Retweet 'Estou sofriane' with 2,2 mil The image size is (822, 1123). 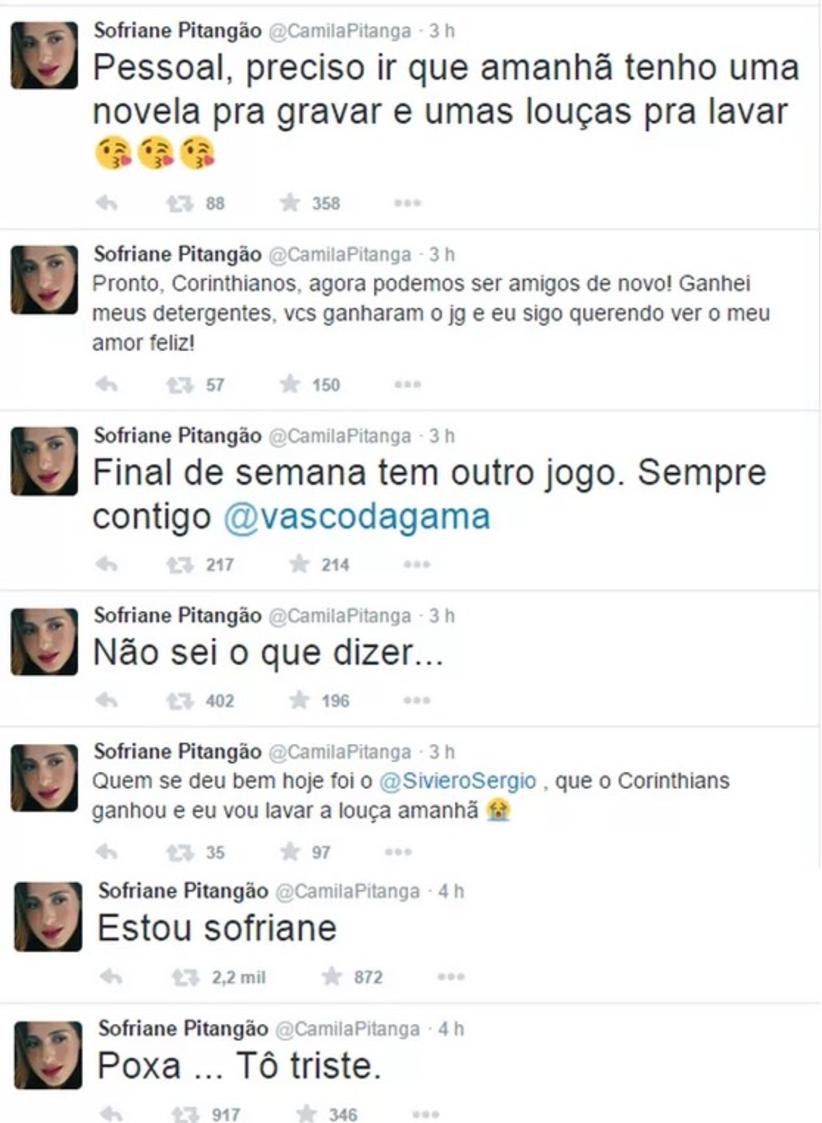point(185,977)
